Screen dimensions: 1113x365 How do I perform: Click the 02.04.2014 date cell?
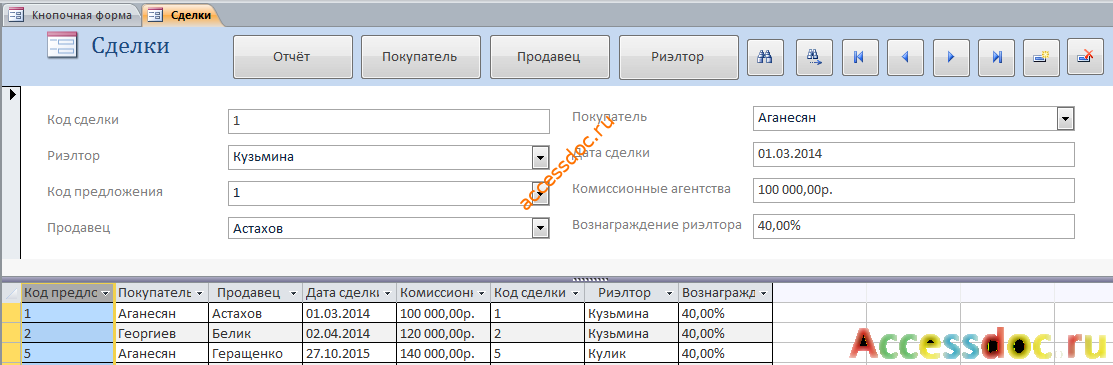pyautogui.click(x=350, y=333)
